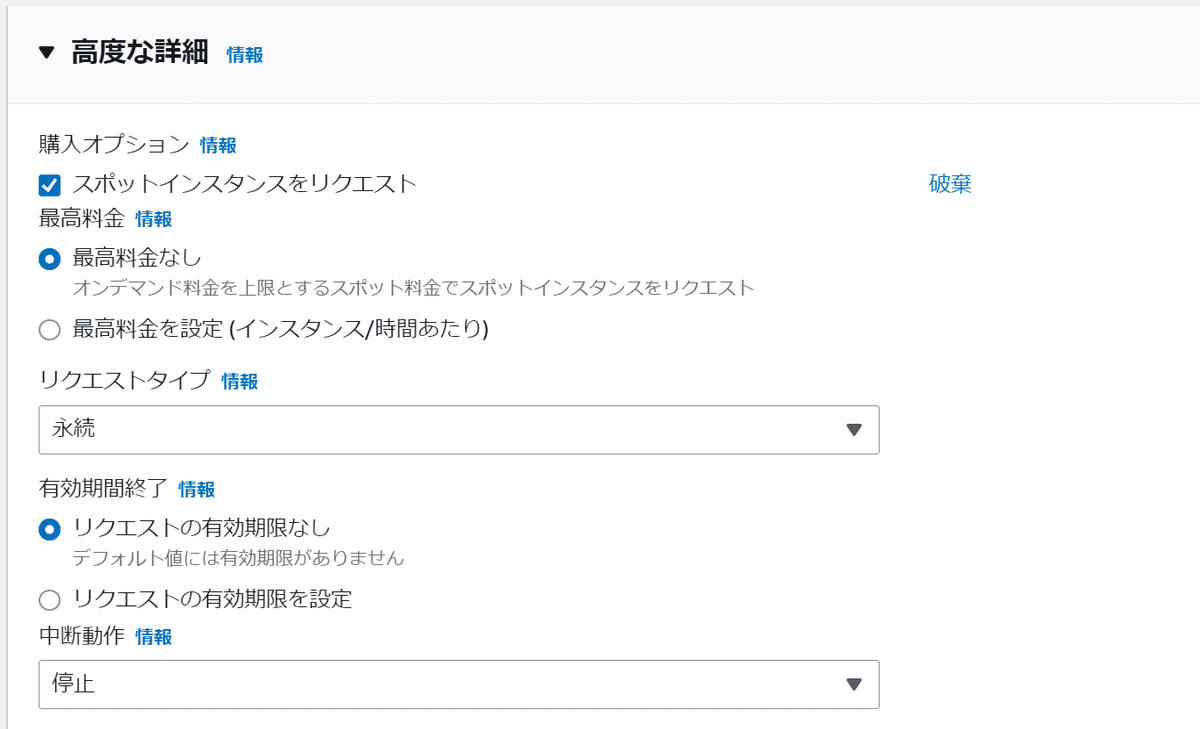
Task: Click the 破棄 link
Action: (x=950, y=184)
